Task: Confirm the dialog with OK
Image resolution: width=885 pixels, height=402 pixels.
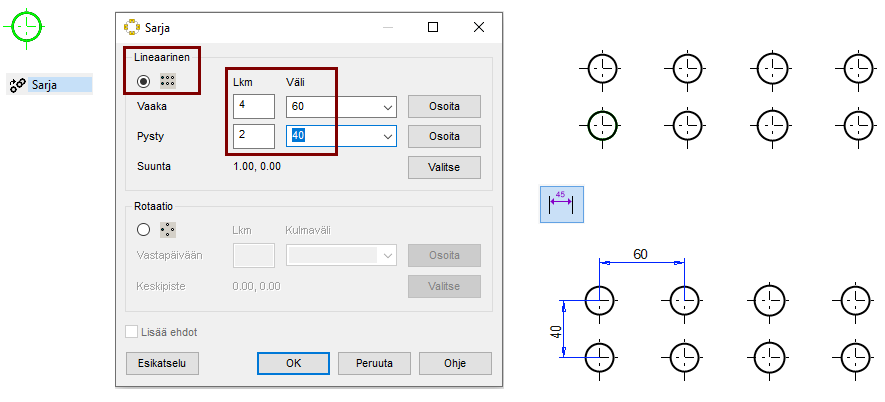Action: [293, 363]
